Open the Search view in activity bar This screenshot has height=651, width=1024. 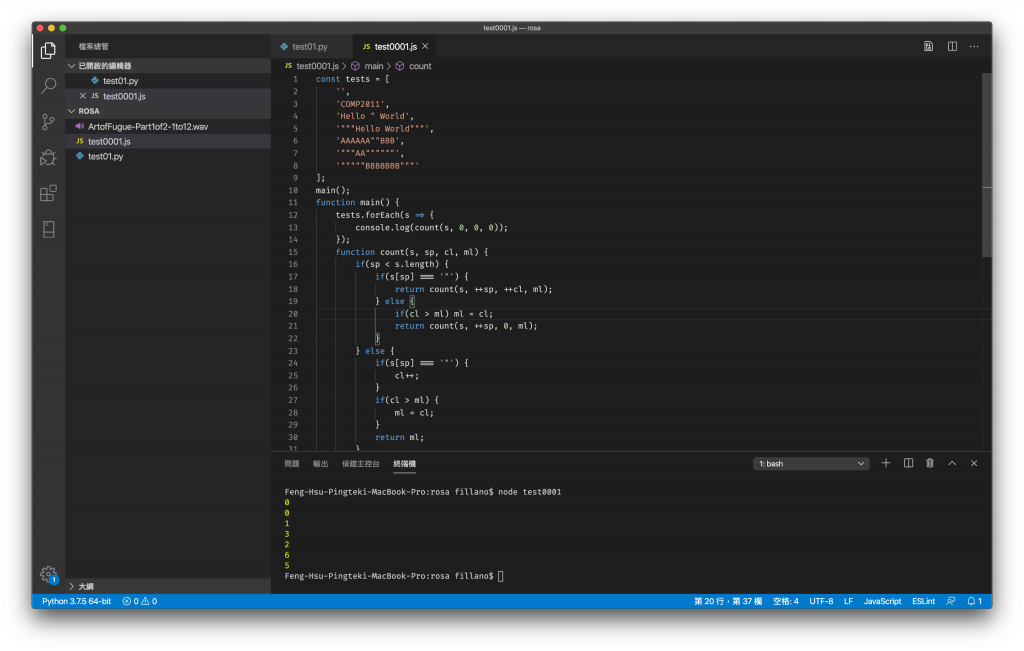tap(48, 86)
